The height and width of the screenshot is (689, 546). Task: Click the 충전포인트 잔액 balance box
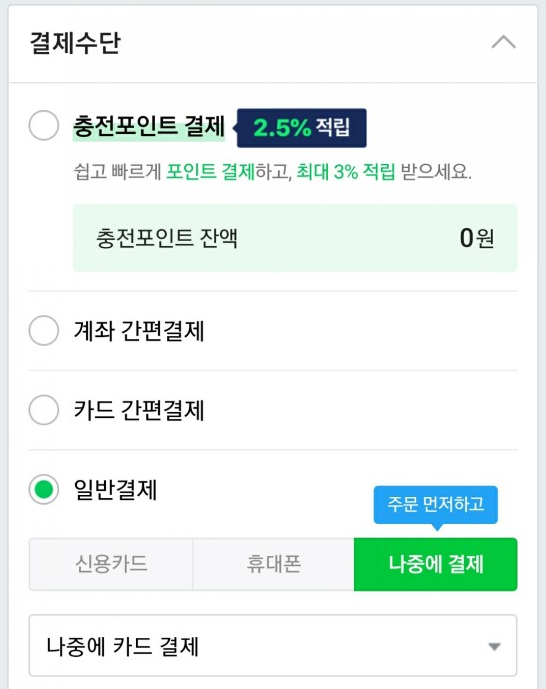click(x=295, y=238)
